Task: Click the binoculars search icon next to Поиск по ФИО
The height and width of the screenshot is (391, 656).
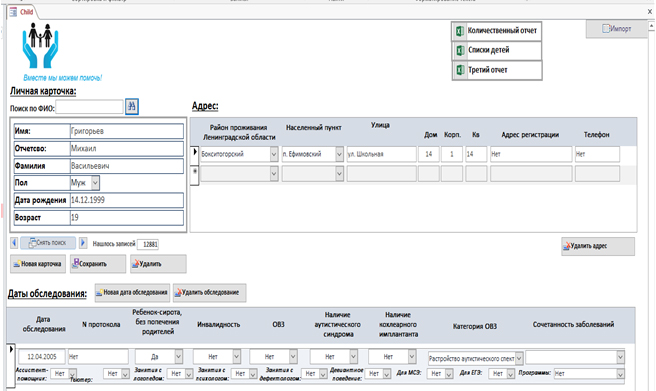Action: (132, 107)
